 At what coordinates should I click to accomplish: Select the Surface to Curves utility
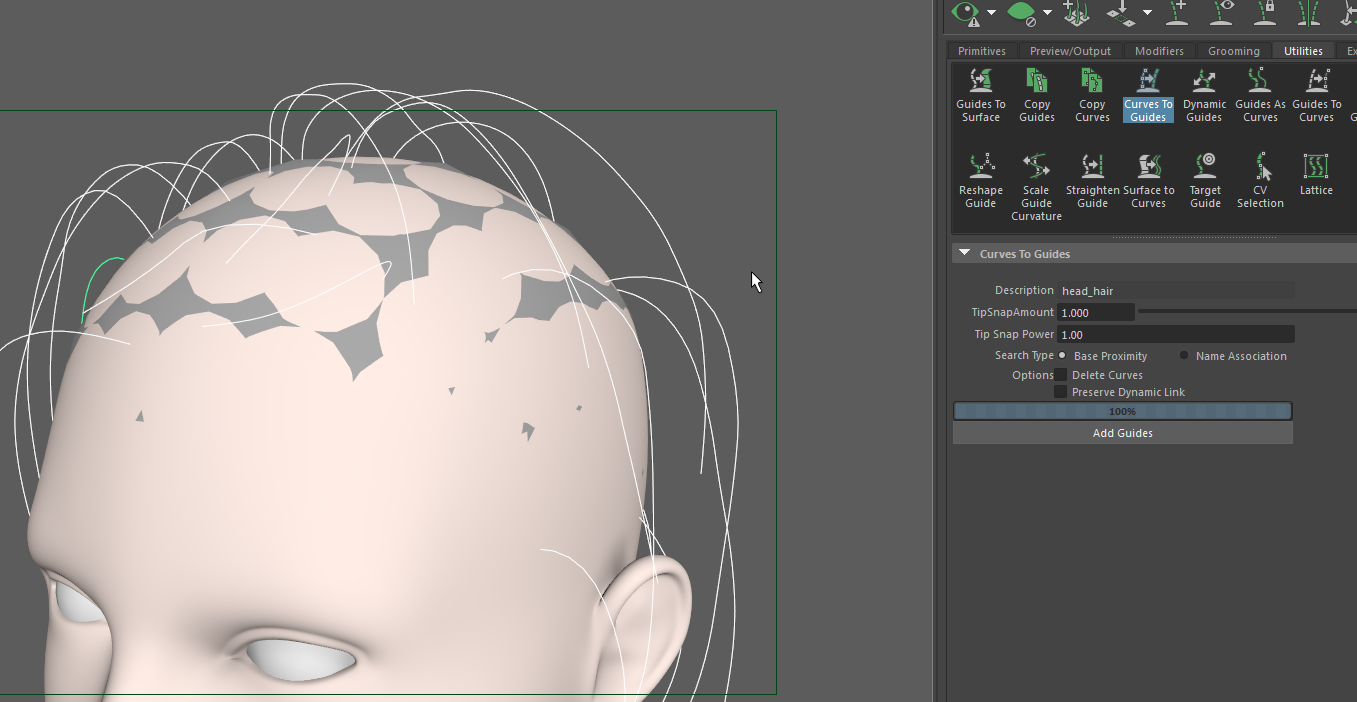(1148, 180)
